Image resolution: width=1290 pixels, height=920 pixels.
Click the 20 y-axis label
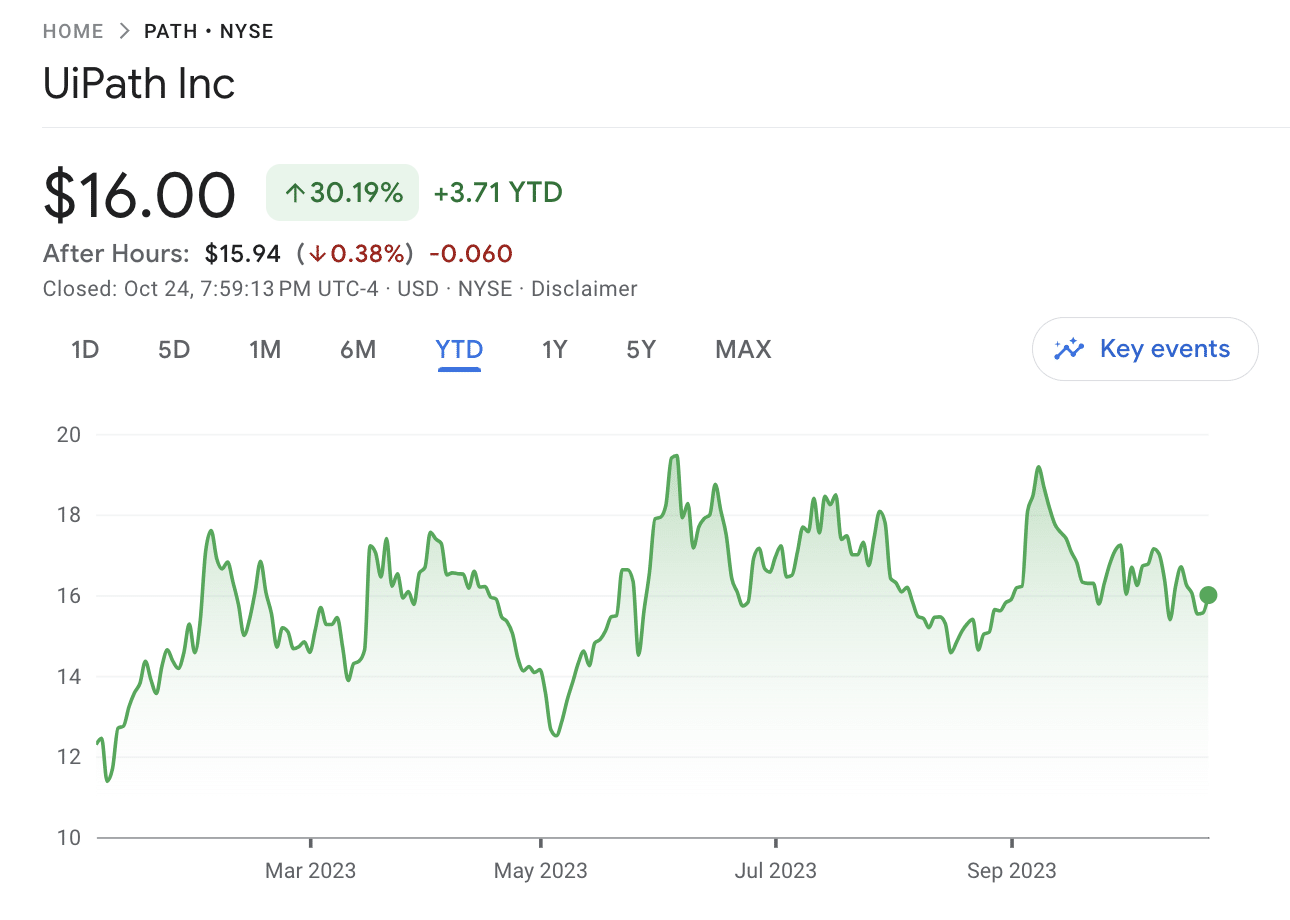click(x=69, y=435)
